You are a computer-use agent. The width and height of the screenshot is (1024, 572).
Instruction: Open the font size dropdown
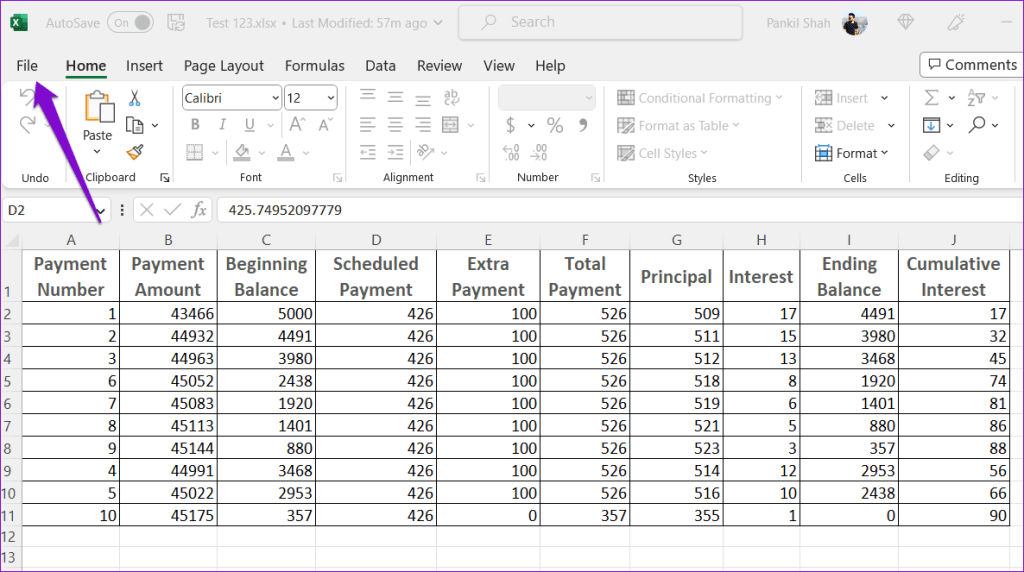(311, 98)
